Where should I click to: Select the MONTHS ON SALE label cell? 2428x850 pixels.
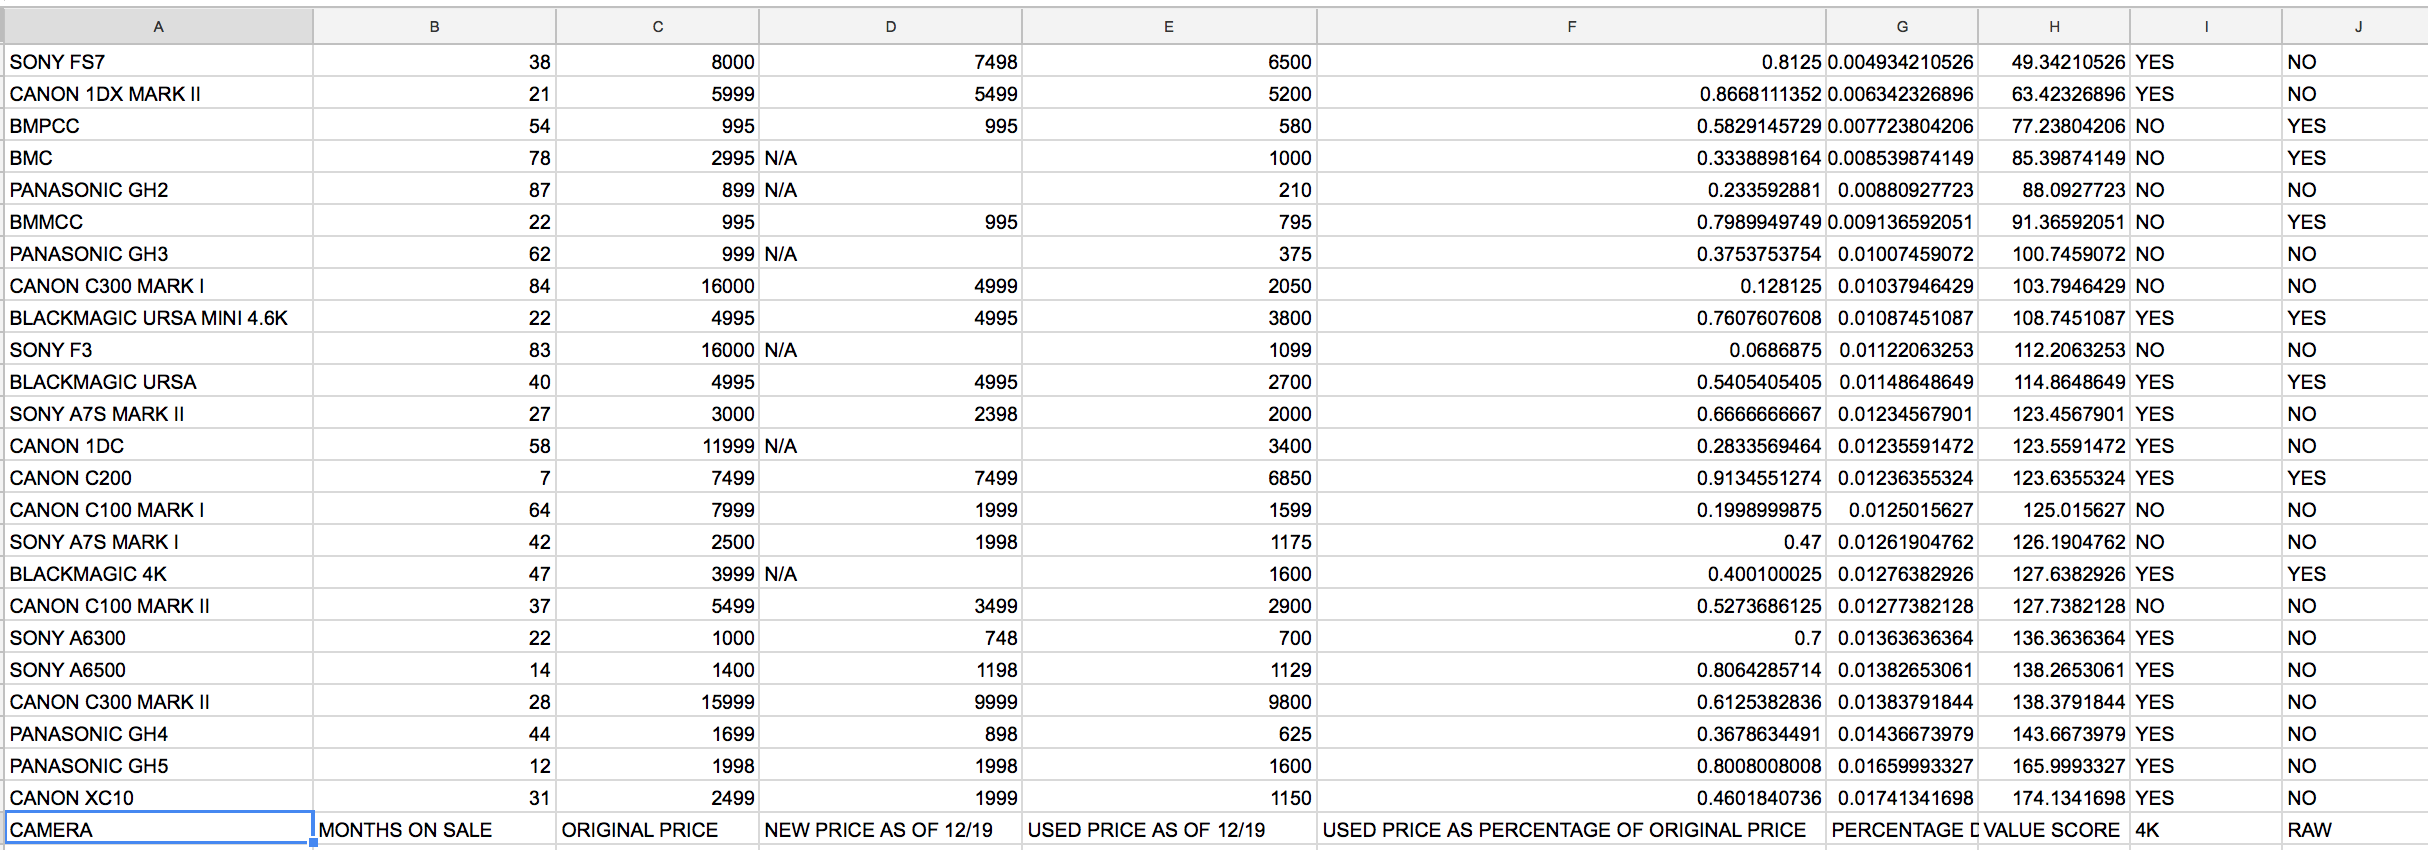(434, 830)
